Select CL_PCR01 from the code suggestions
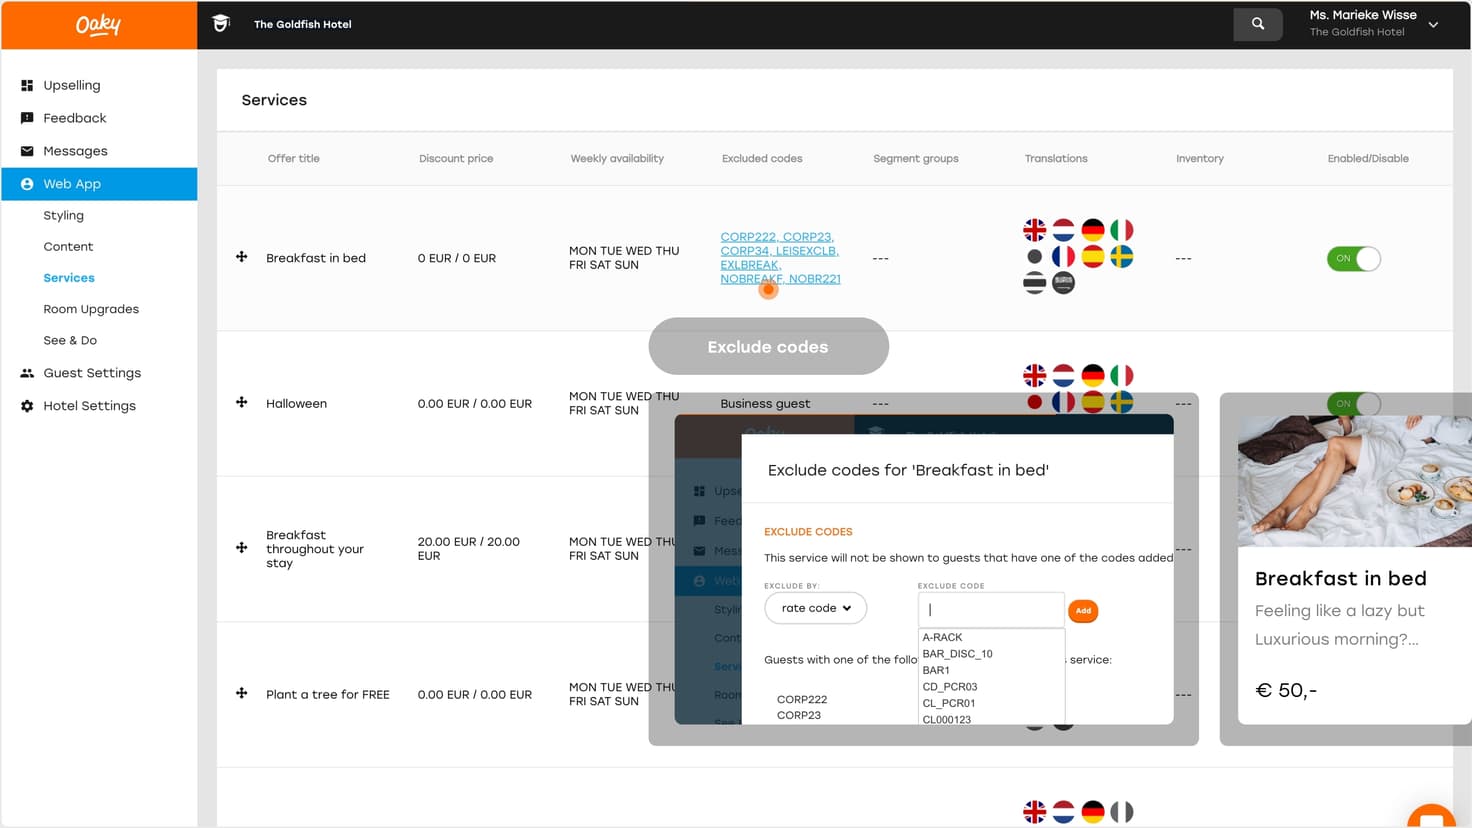The width and height of the screenshot is (1472, 828). click(x=948, y=703)
